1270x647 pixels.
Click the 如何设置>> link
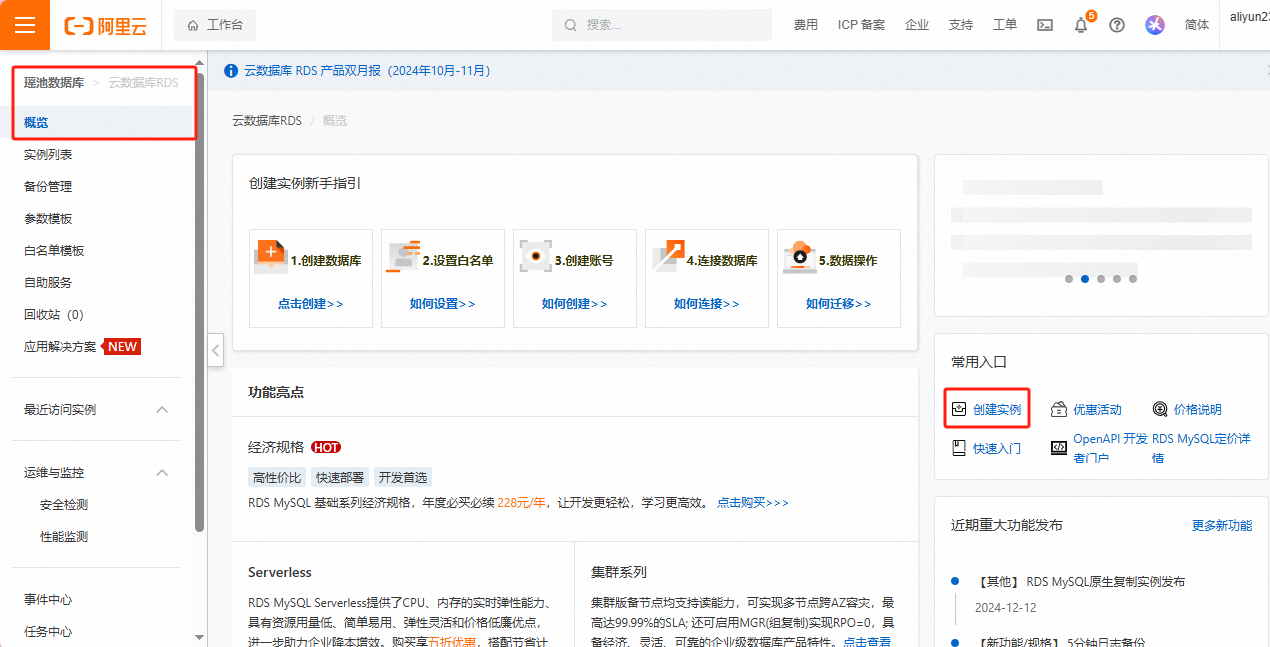click(x=442, y=304)
